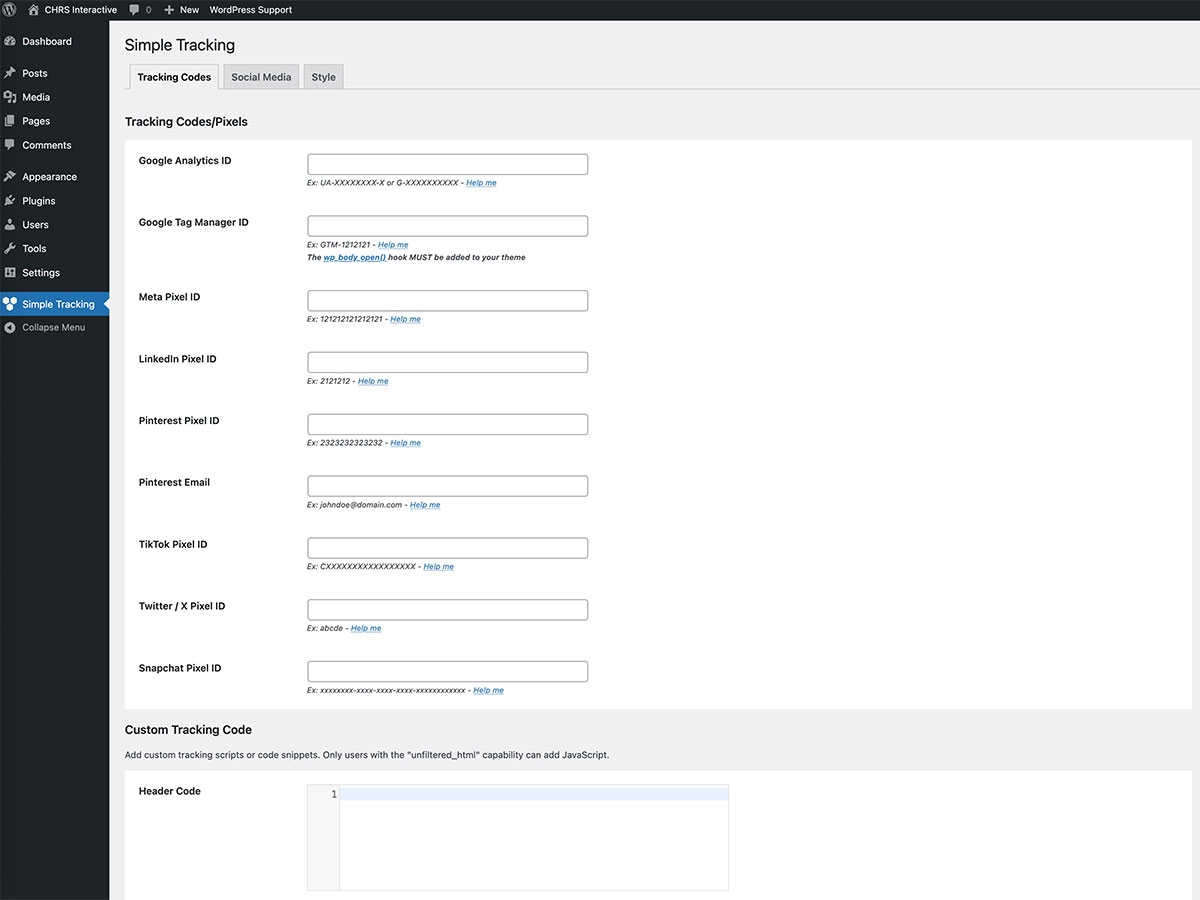This screenshot has width=1200, height=900.
Task: Open Help me link for Meta Pixel
Action: [405, 319]
